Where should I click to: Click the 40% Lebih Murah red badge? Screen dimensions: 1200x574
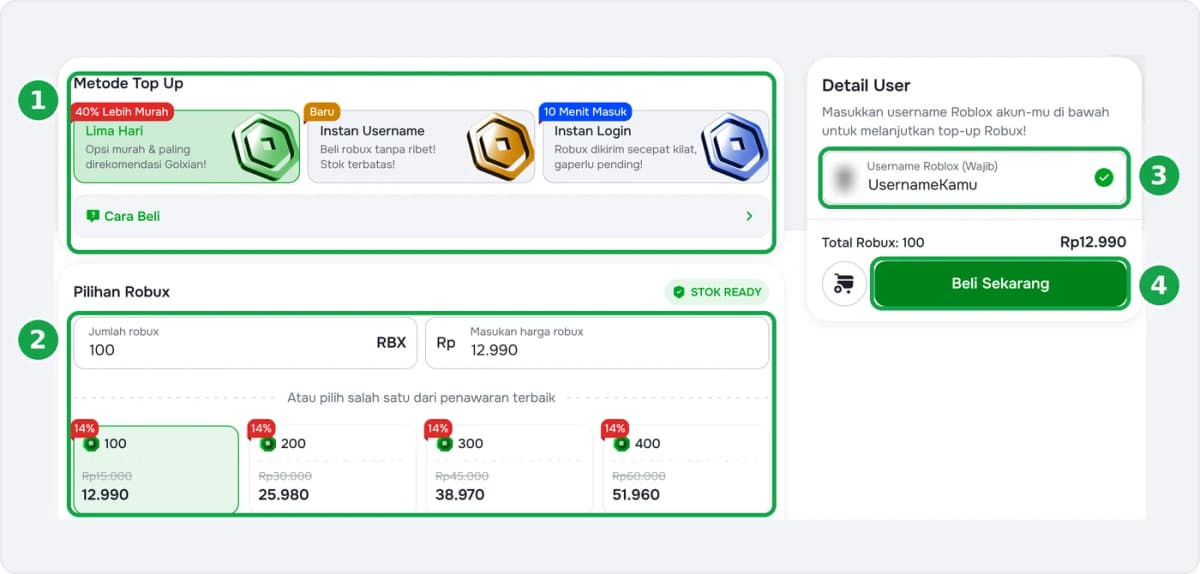point(123,111)
